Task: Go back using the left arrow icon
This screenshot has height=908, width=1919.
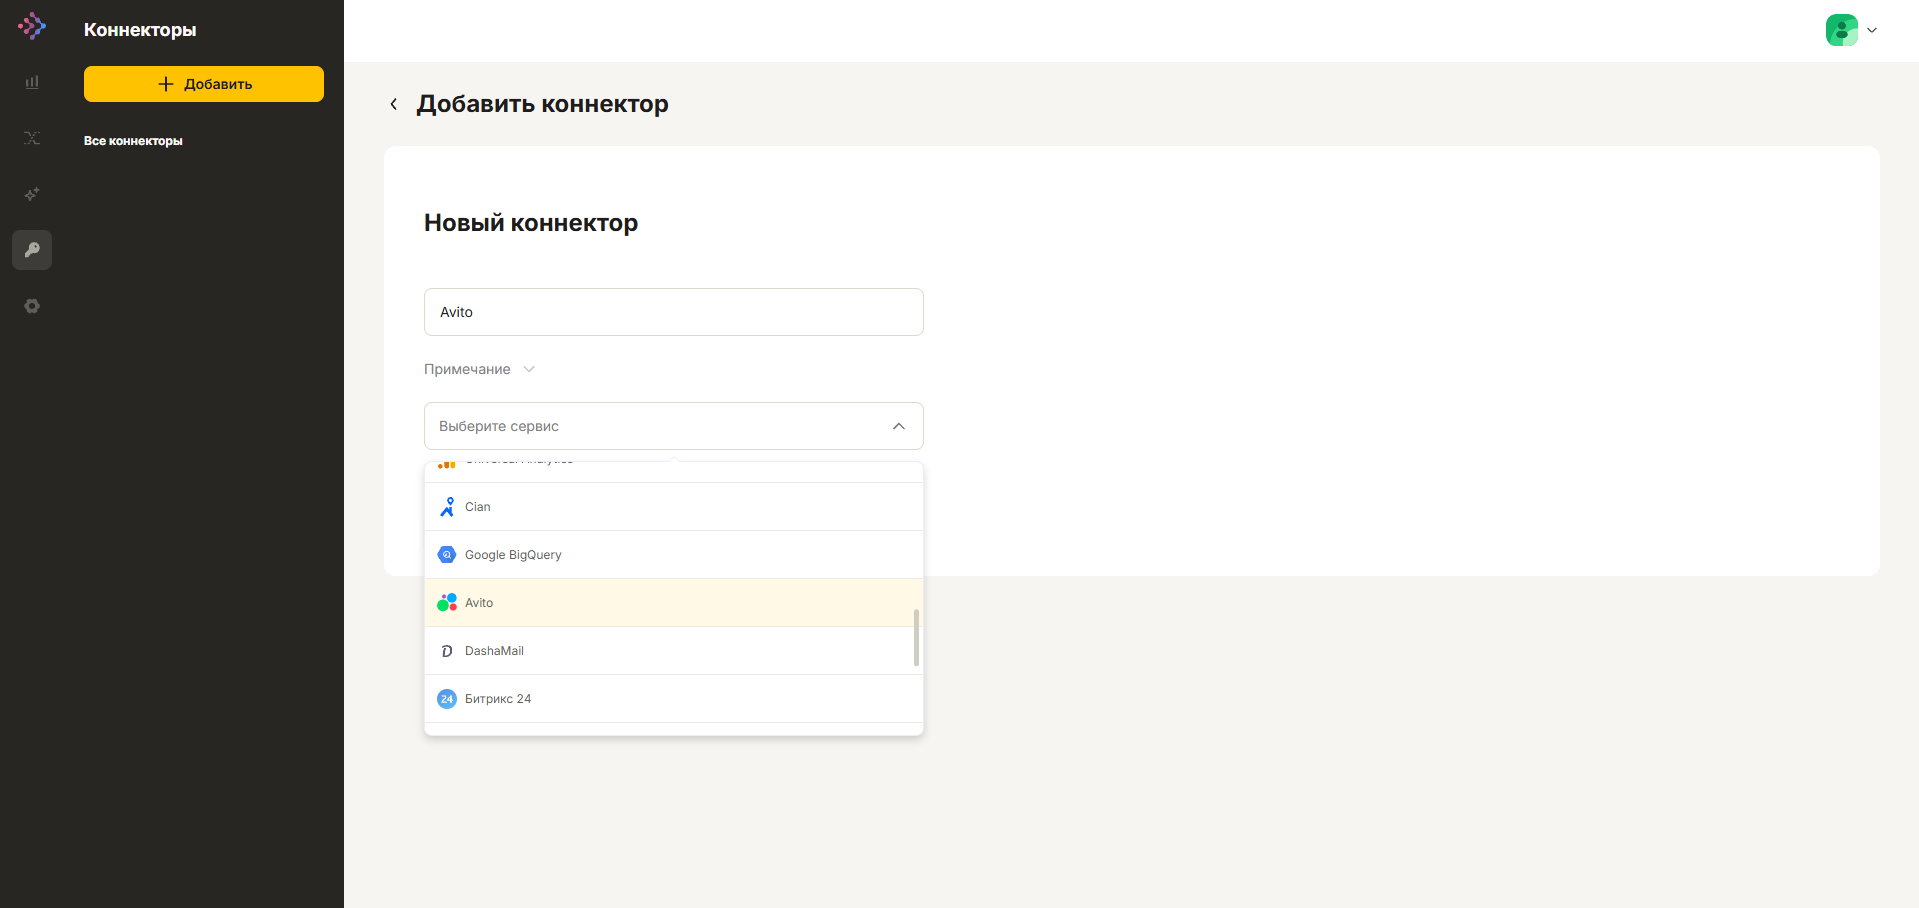Action: pos(394,104)
